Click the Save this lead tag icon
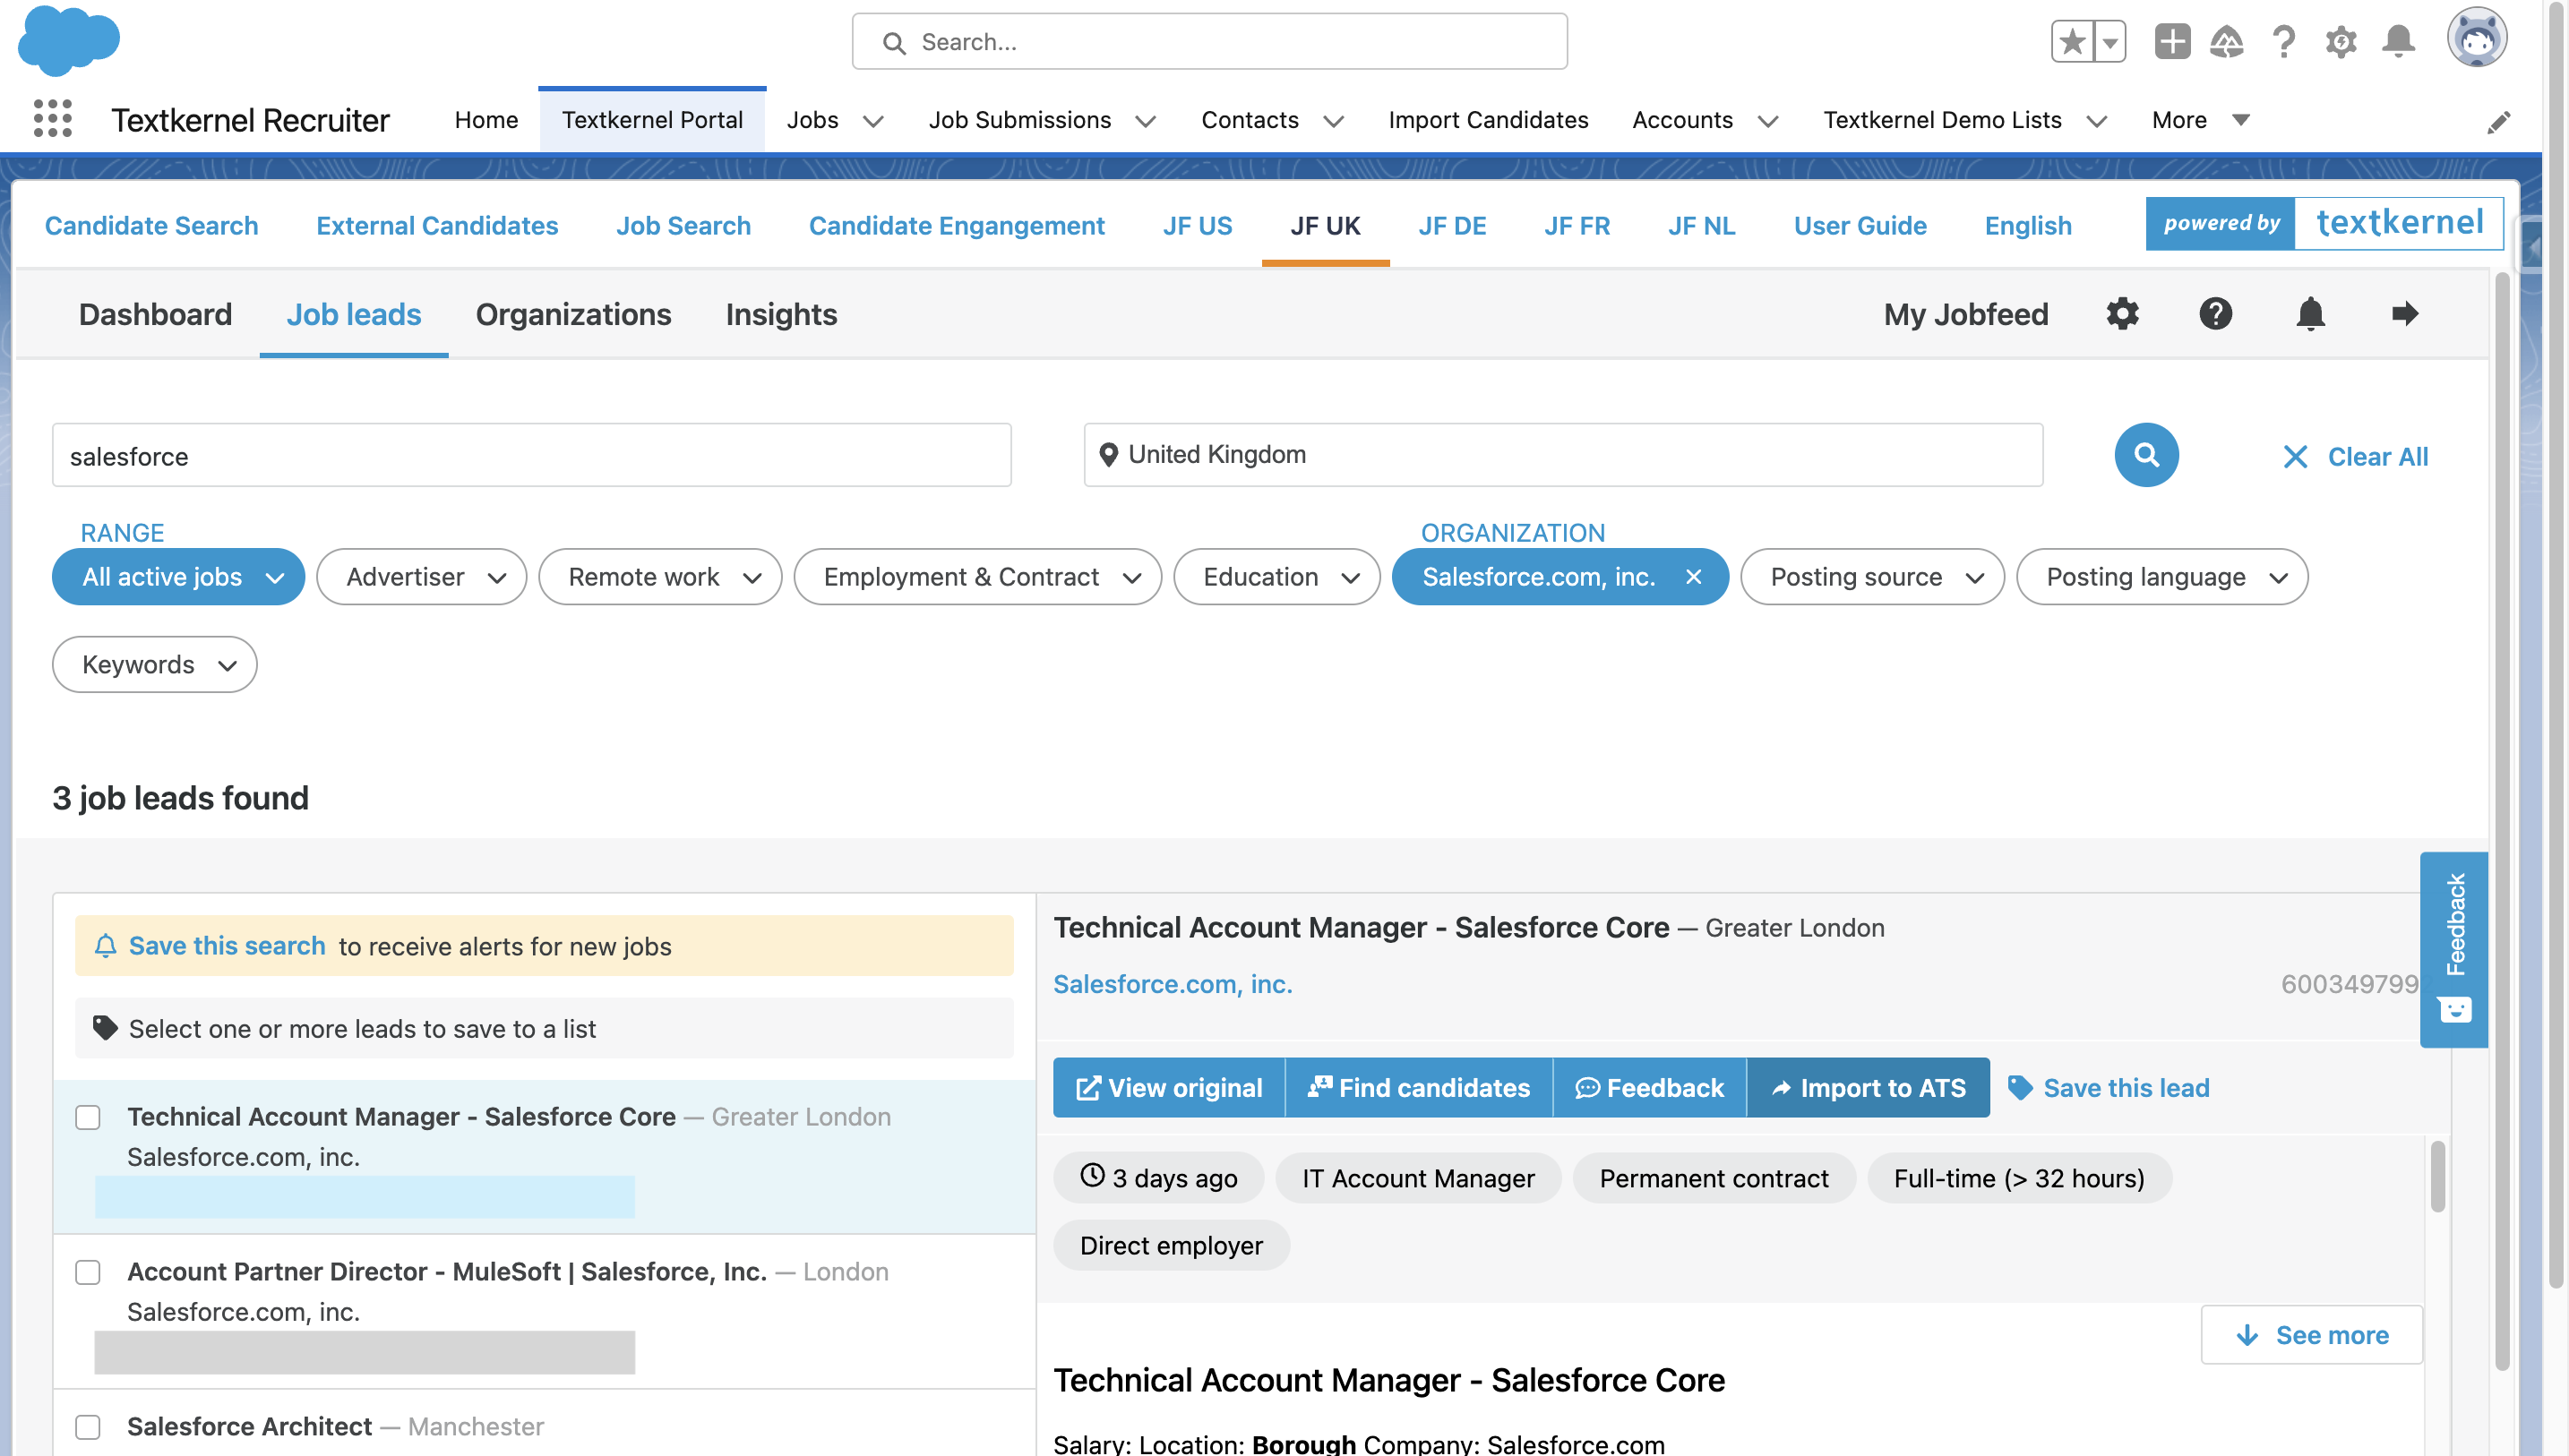This screenshot has width=2569, height=1456. (2020, 1088)
